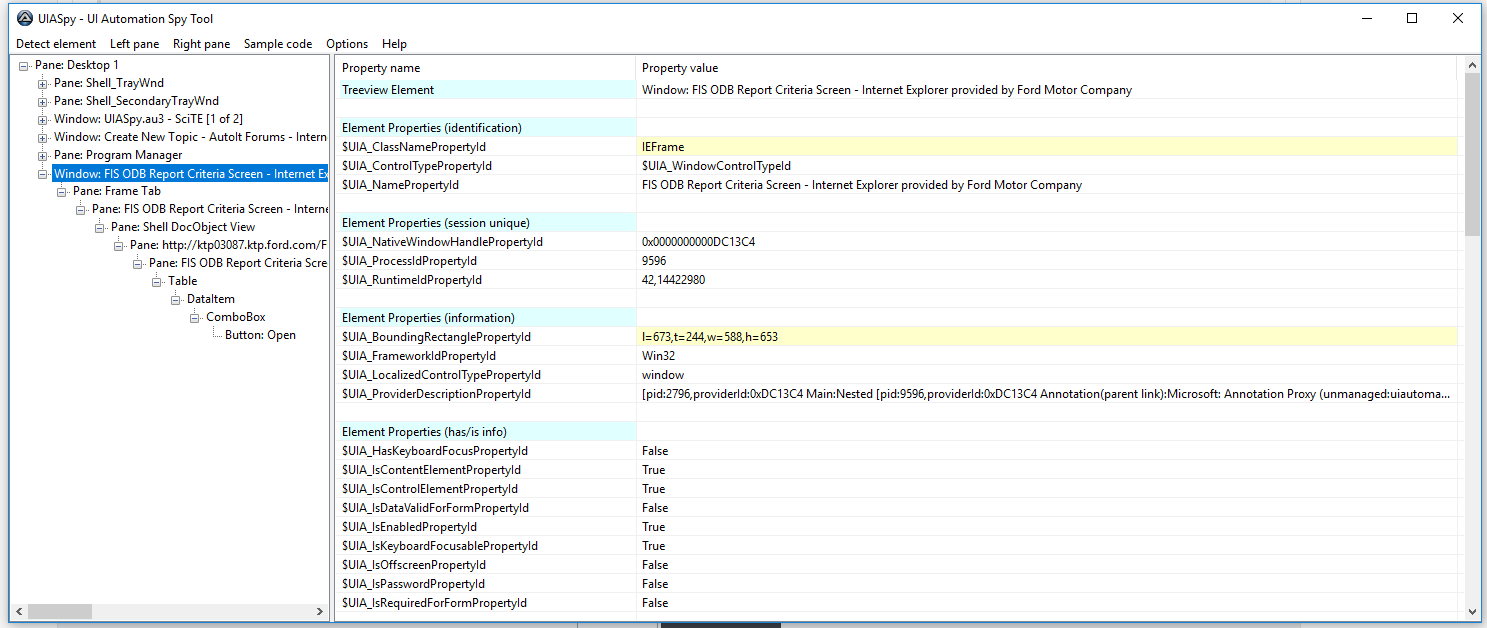This screenshot has width=1487, height=628.
Task: Select the highlighted Window: FIS ODB Report tree item
Action: coord(190,173)
